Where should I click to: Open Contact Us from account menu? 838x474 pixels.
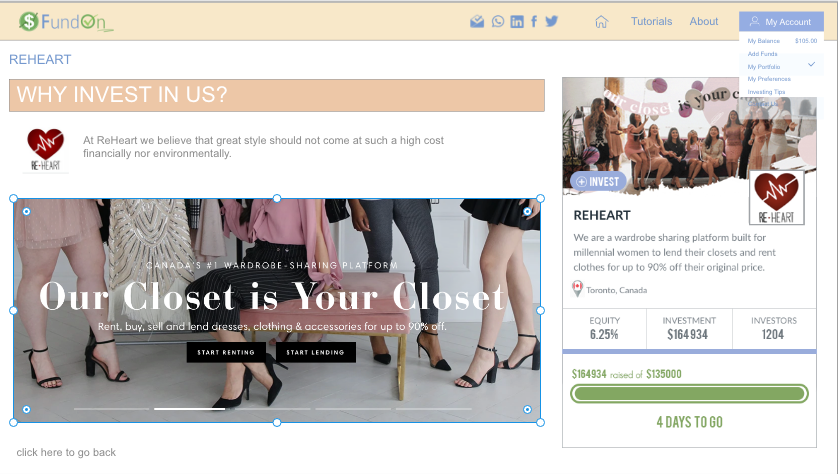(x=762, y=104)
